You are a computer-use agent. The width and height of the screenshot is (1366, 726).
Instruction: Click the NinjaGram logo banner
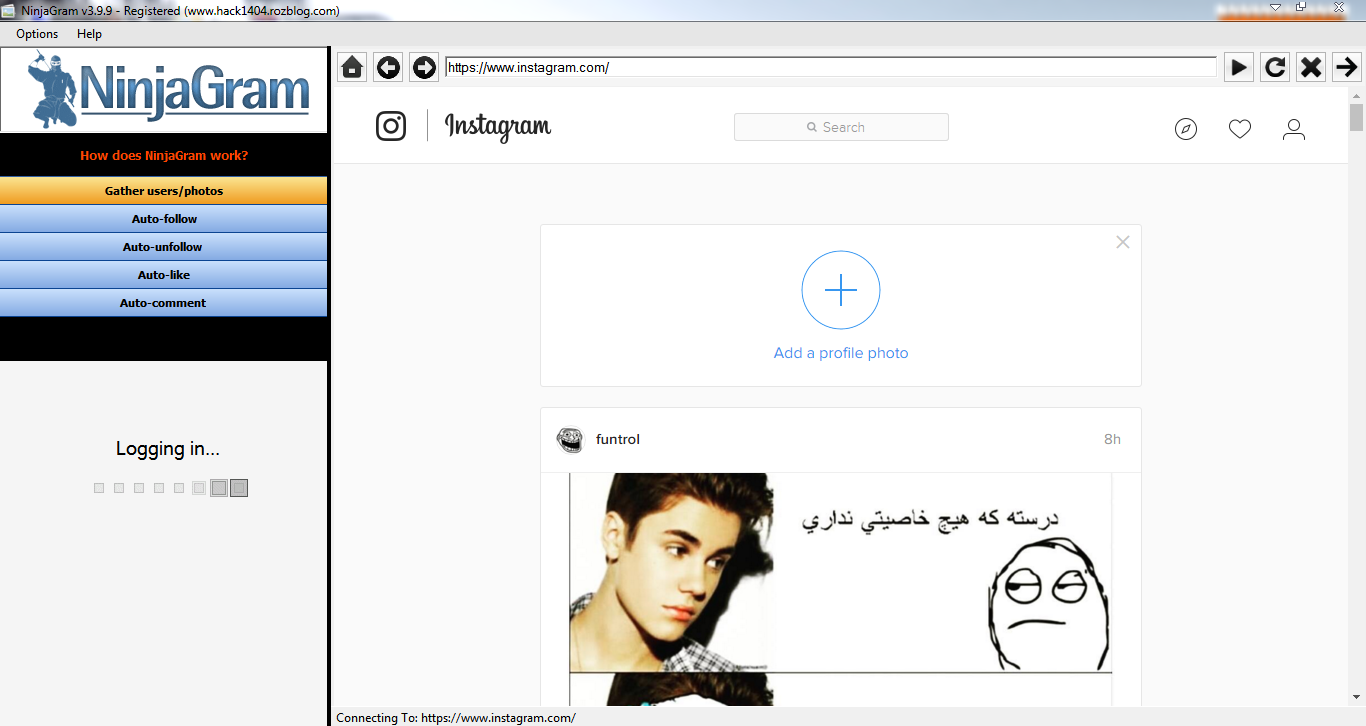(164, 90)
